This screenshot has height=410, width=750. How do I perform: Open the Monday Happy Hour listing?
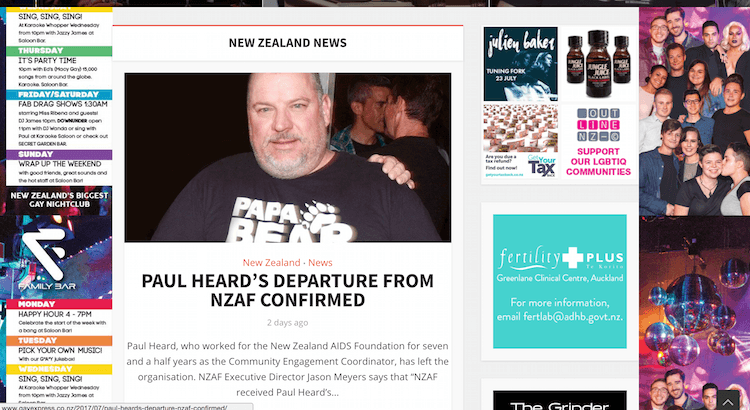(59, 317)
